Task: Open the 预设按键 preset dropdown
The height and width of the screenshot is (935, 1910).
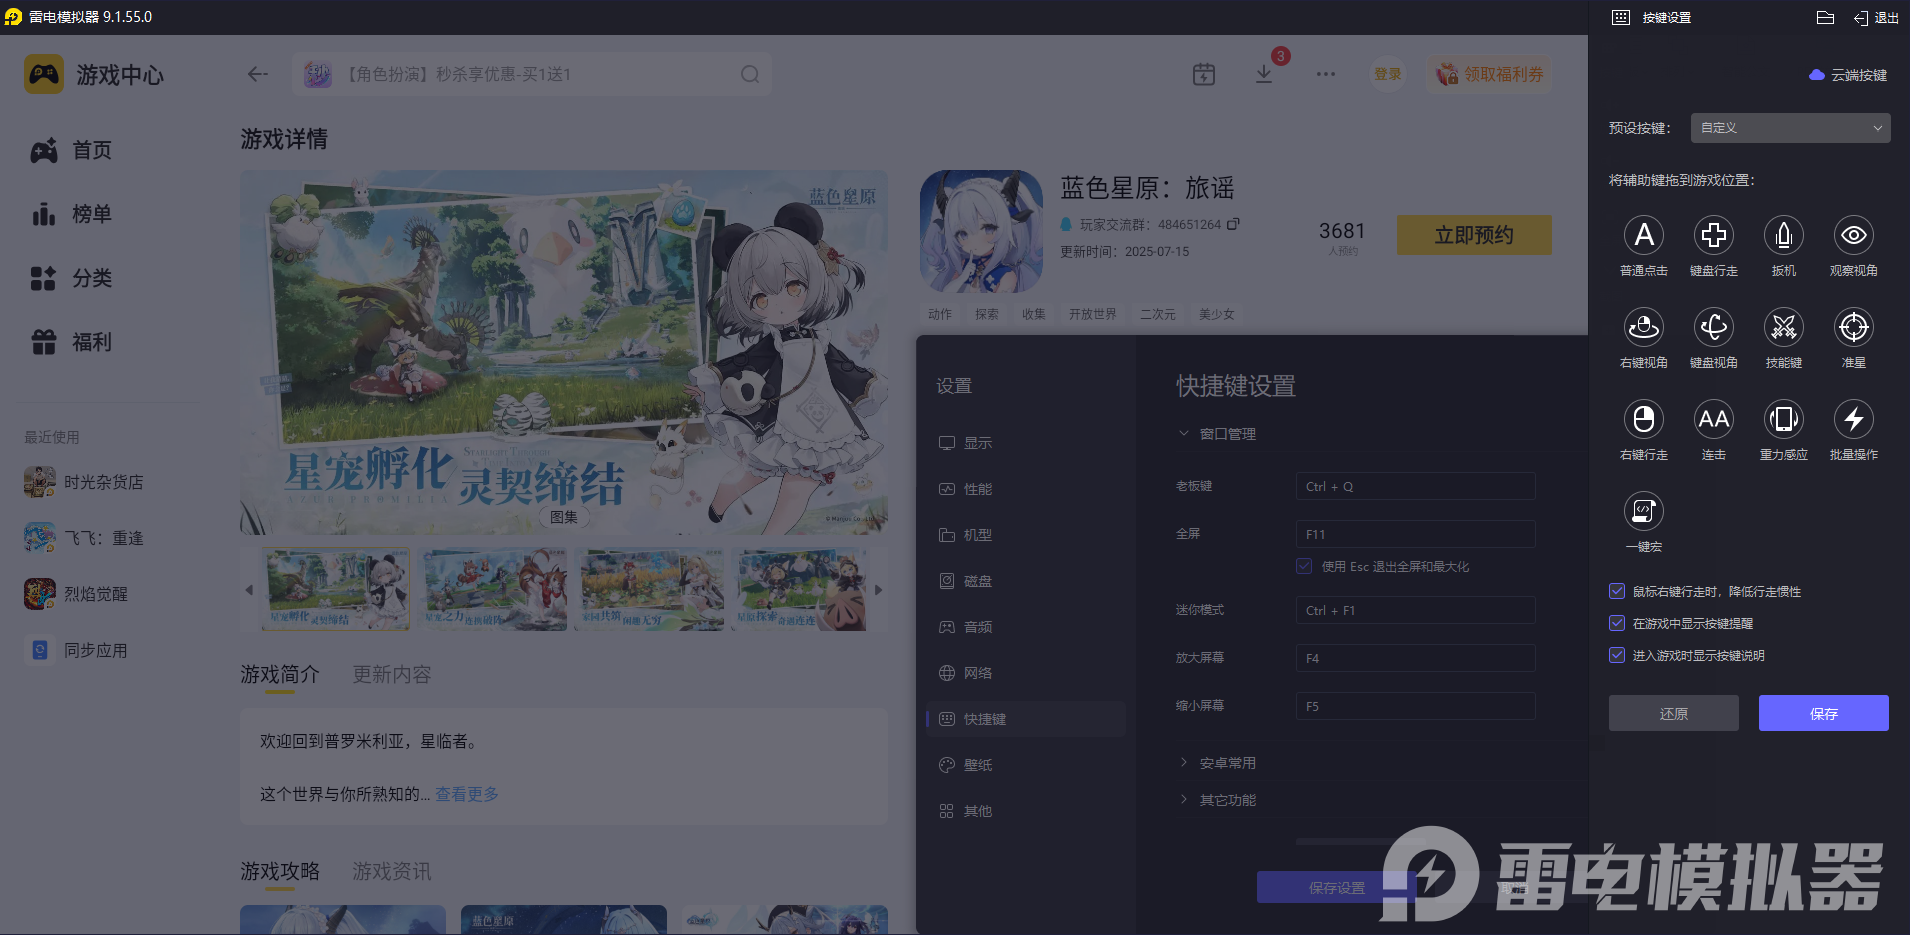Action: point(1788,128)
